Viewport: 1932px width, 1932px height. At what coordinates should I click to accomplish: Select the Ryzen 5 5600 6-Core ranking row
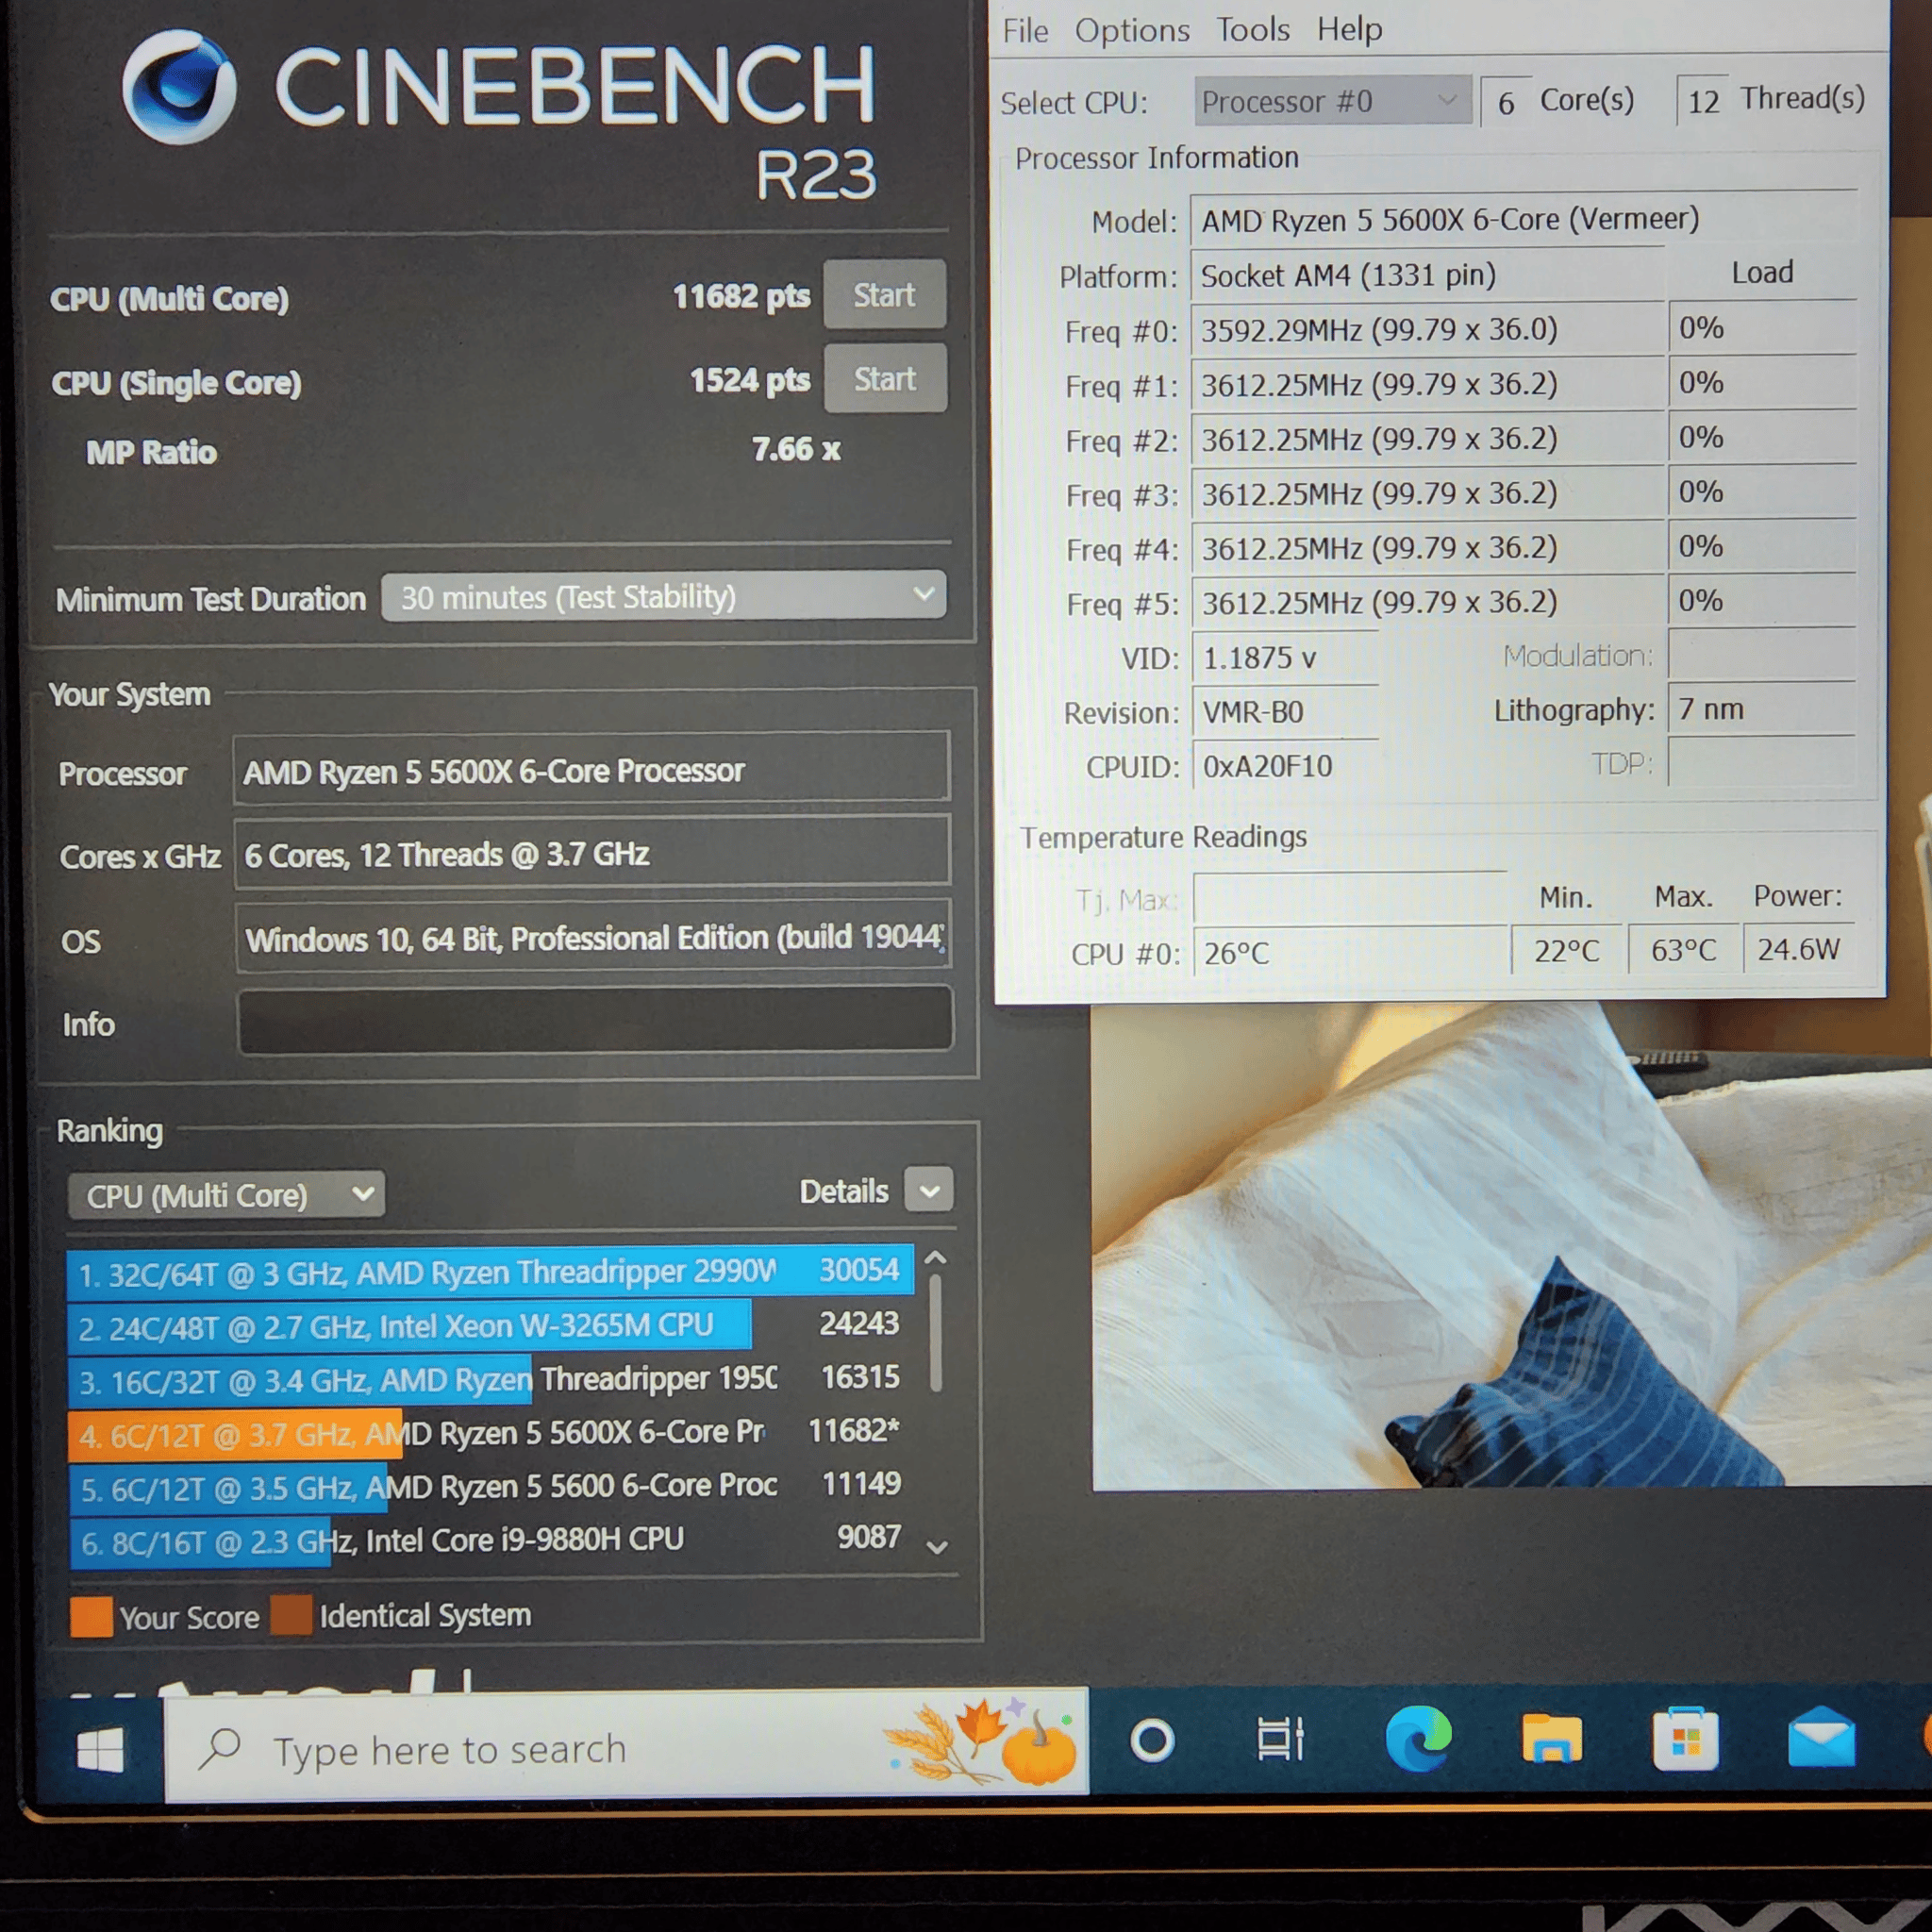click(x=489, y=1487)
